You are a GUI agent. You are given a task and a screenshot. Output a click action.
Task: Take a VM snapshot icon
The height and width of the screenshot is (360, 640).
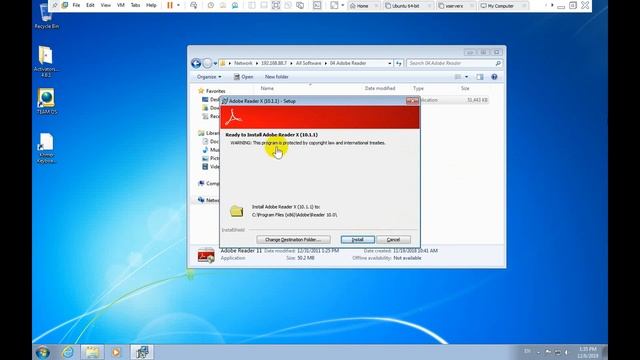point(211,5)
